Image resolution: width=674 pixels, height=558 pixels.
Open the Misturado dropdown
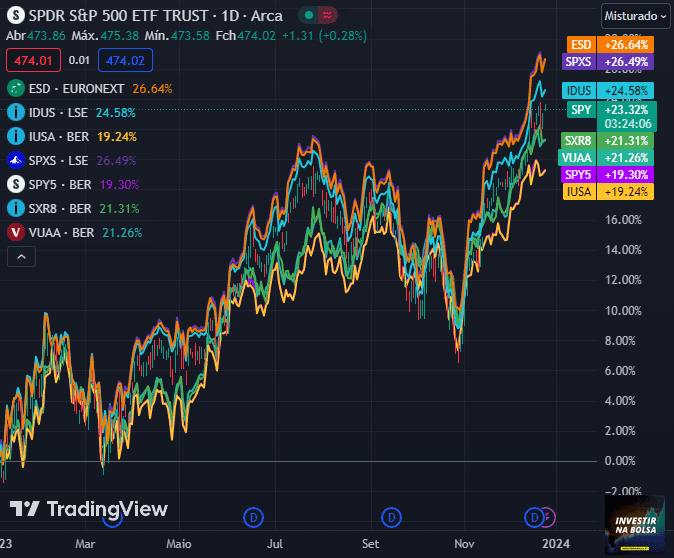635,16
